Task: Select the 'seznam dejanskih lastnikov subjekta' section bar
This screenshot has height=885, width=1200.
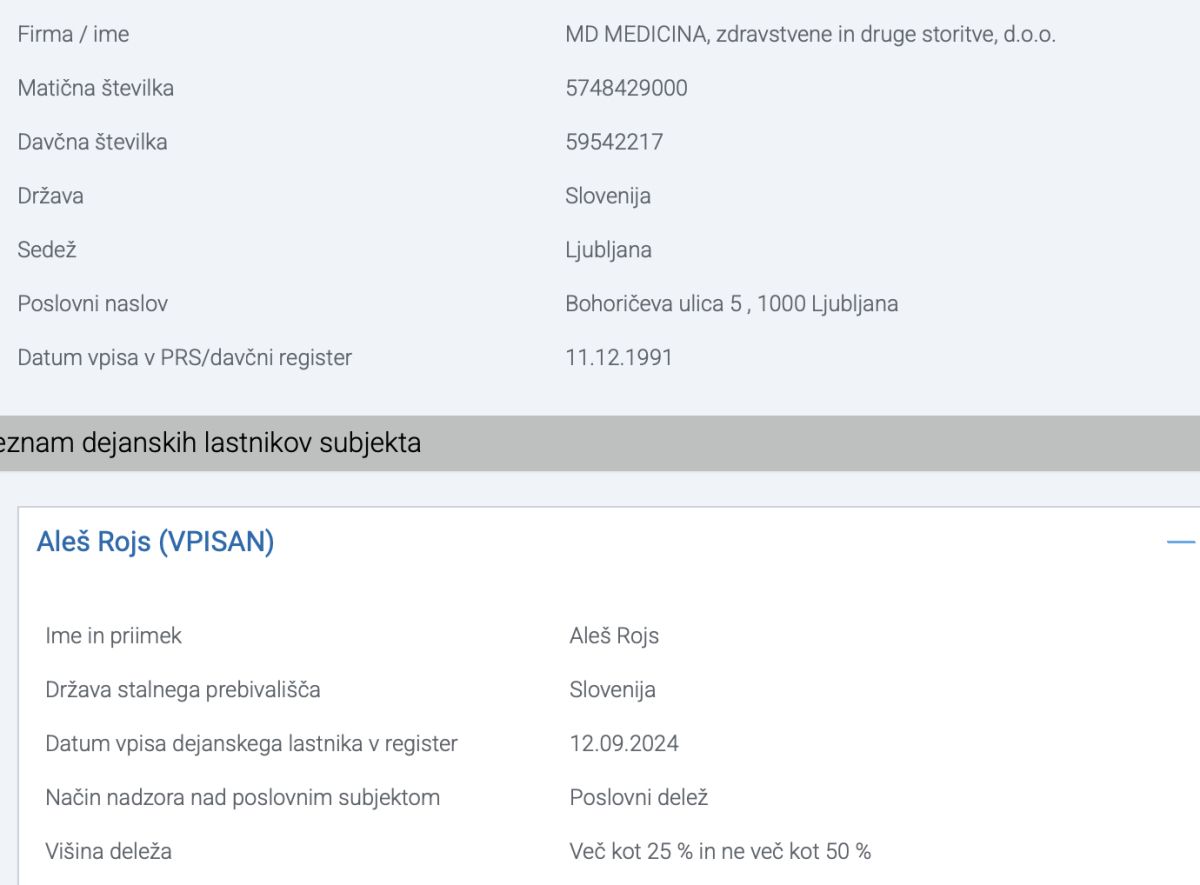Action: pyautogui.click(x=600, y=443)
